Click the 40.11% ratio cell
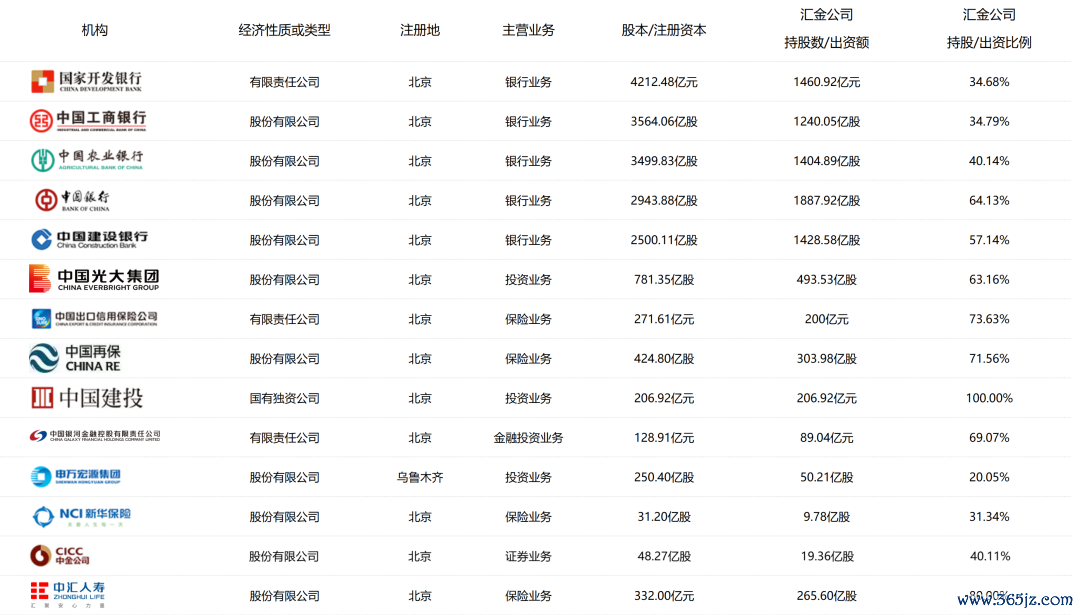1080x615 pixels. [989, 556]
